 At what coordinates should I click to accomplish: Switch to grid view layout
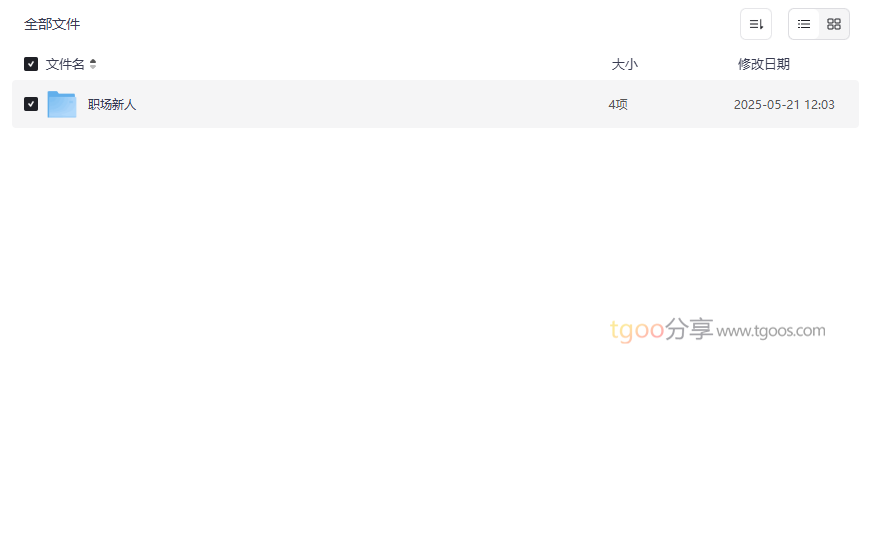tap(834, 24)
